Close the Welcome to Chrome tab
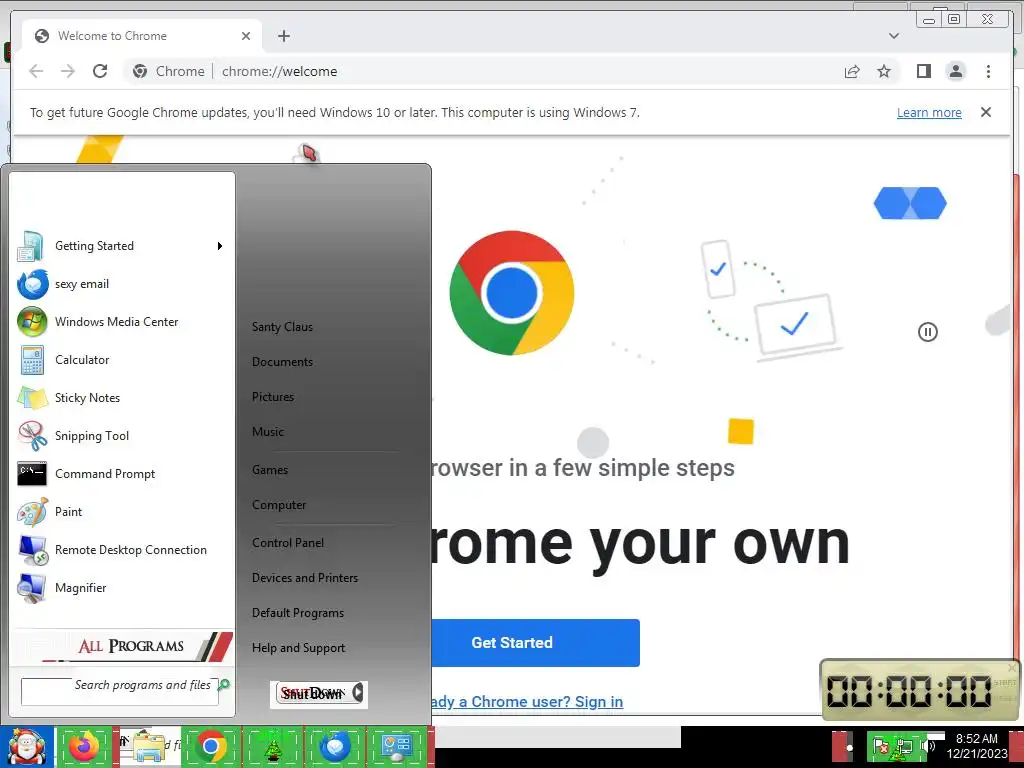 pyautogui.click(x=246, y=36)
